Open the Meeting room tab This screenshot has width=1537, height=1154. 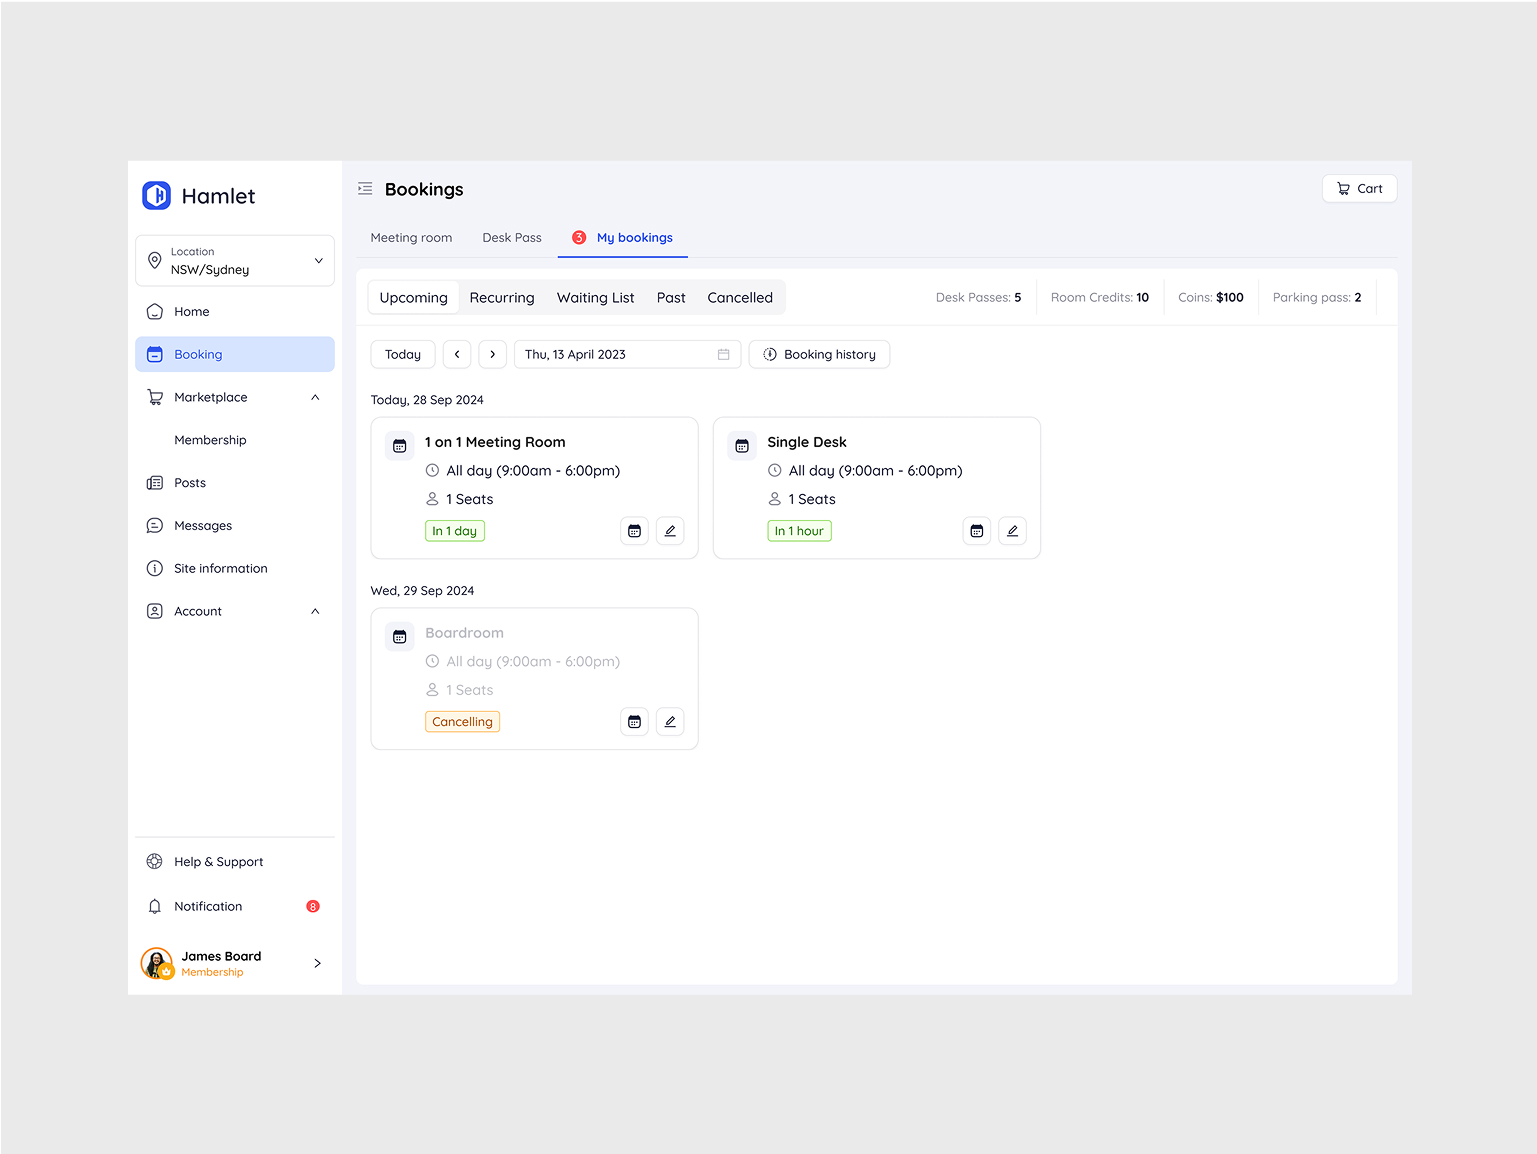411,238
